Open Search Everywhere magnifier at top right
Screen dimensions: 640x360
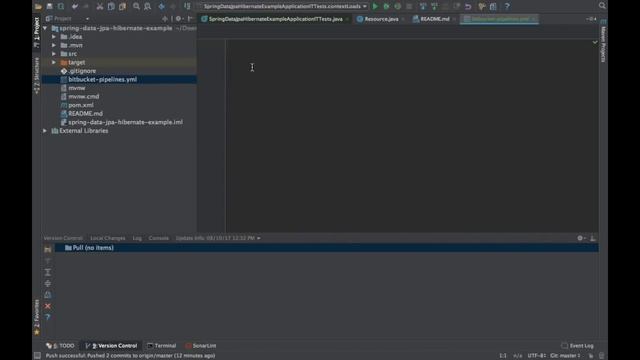click(602, 6)
